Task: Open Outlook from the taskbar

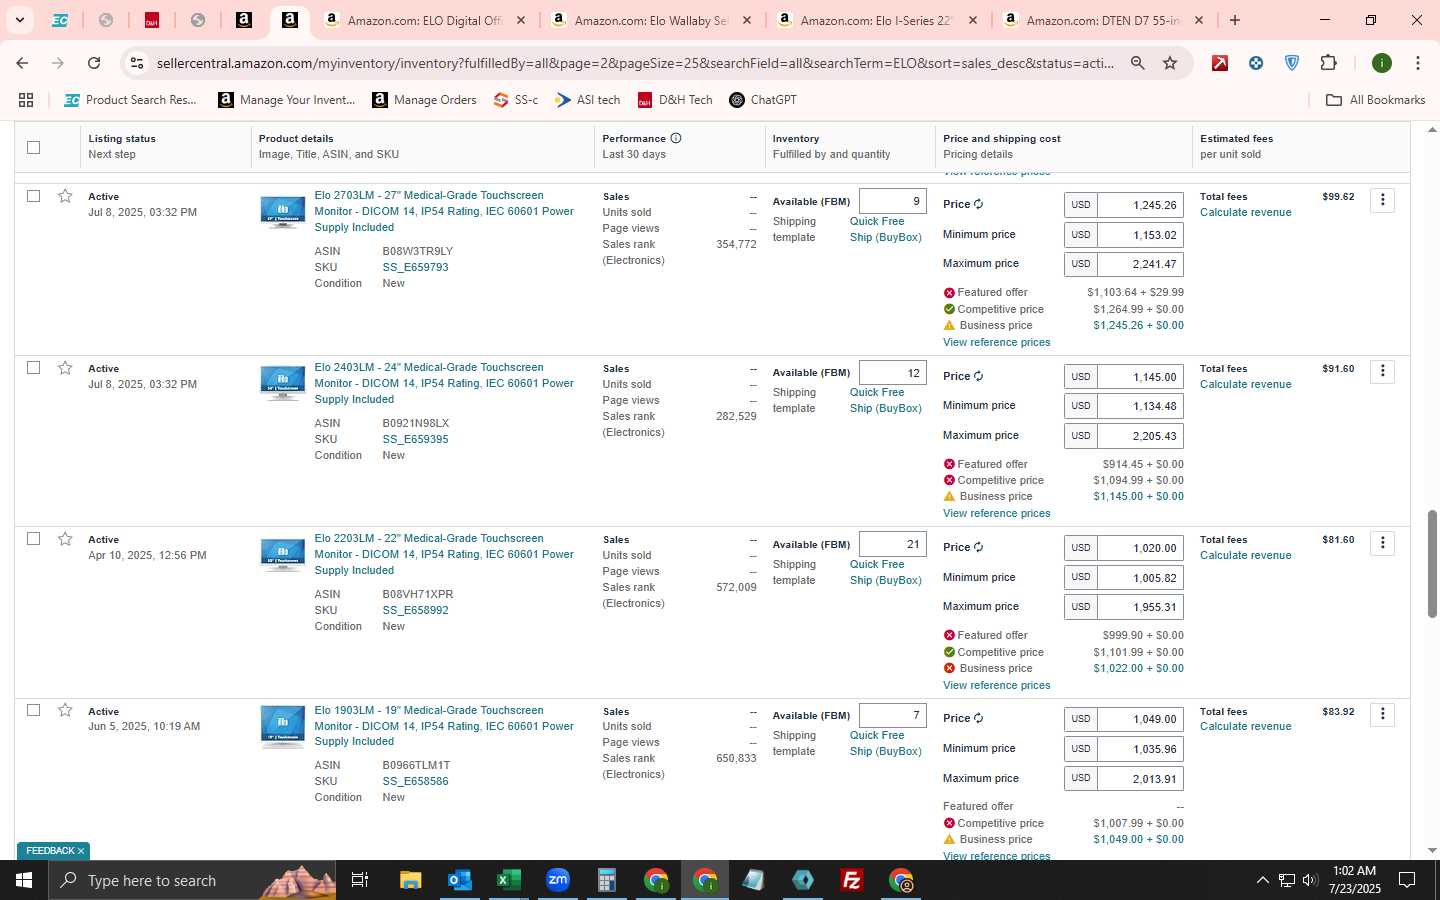Action: tap(459, 880)
